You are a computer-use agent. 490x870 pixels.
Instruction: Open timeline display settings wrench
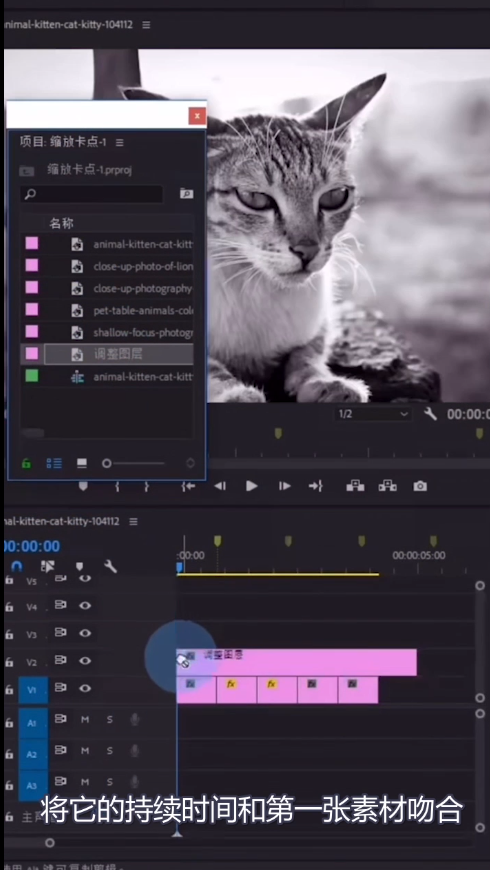(110, 566)
